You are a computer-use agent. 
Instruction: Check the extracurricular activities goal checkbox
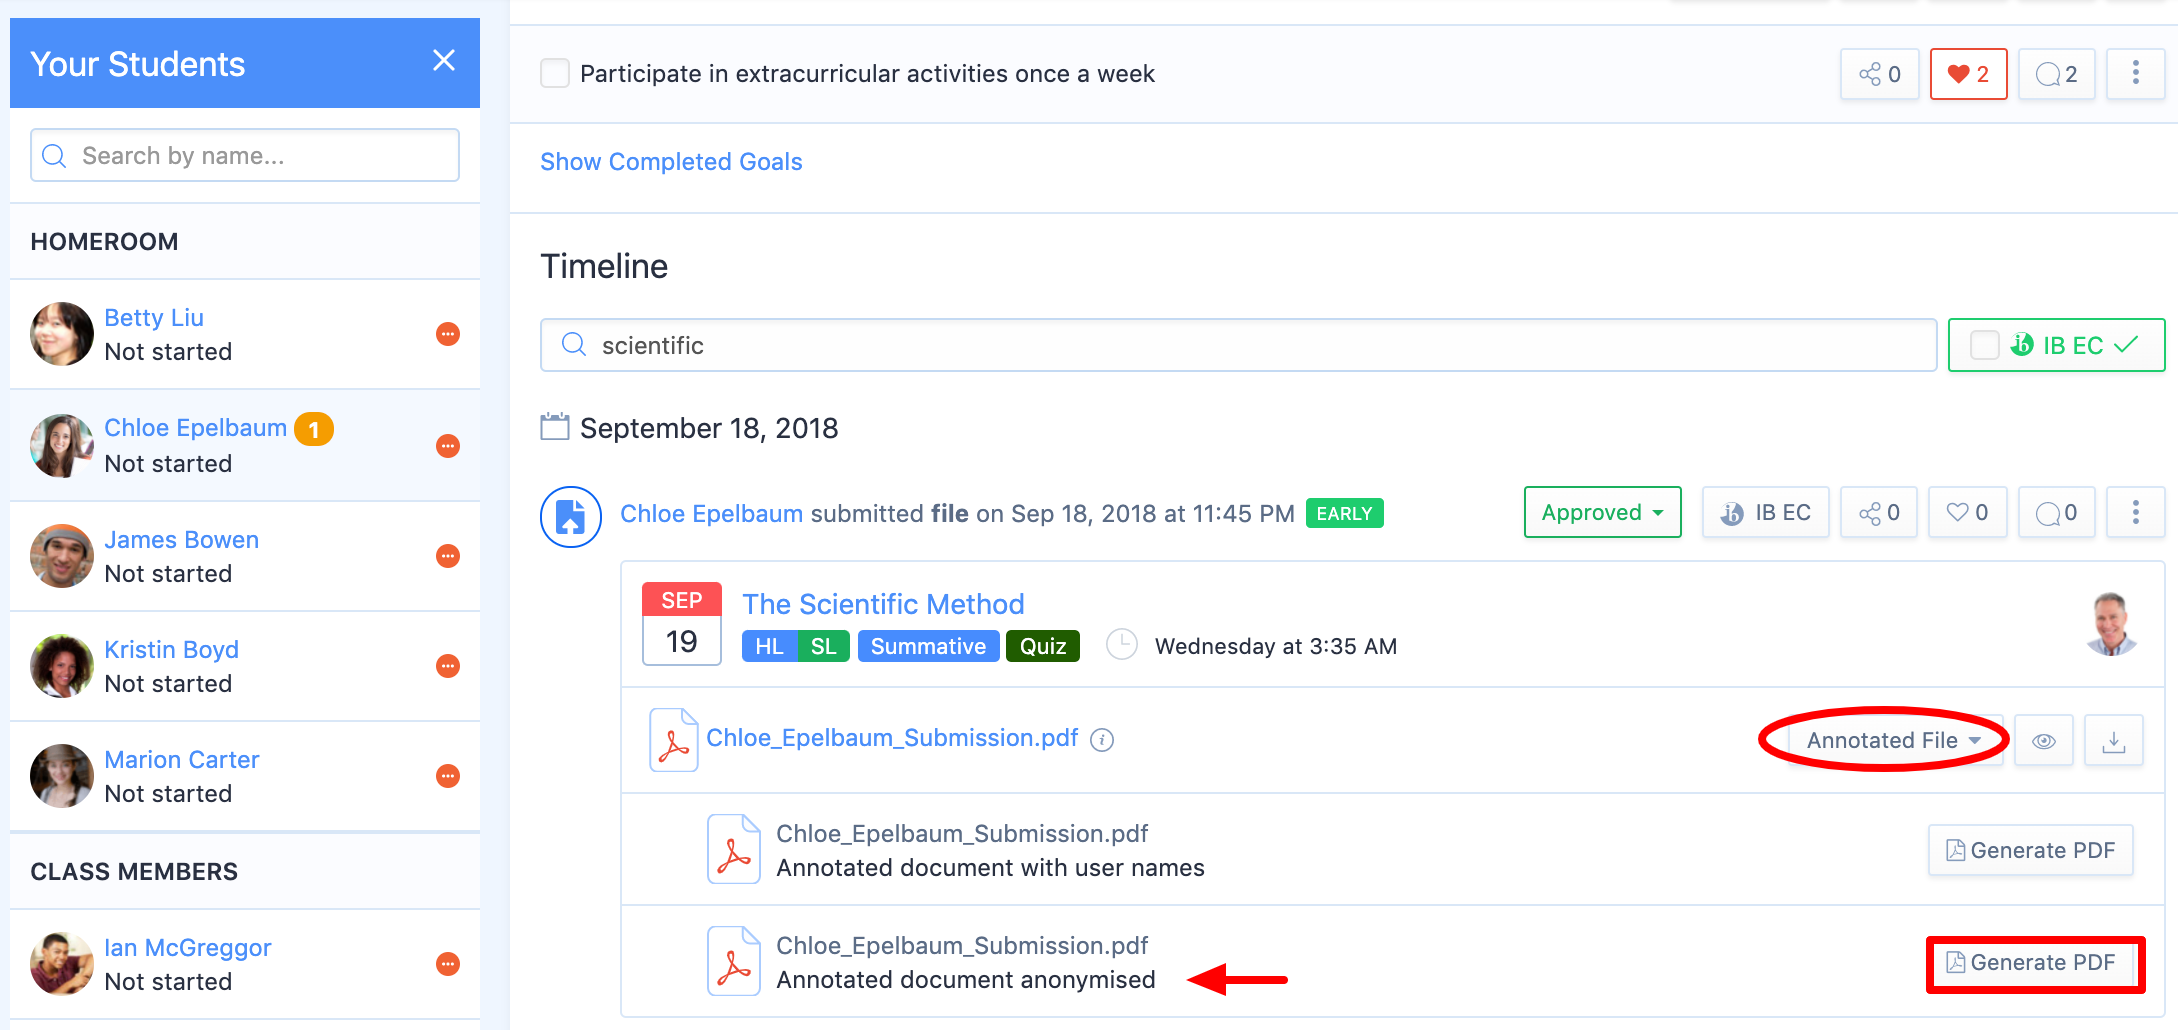[x=555, y=74]
